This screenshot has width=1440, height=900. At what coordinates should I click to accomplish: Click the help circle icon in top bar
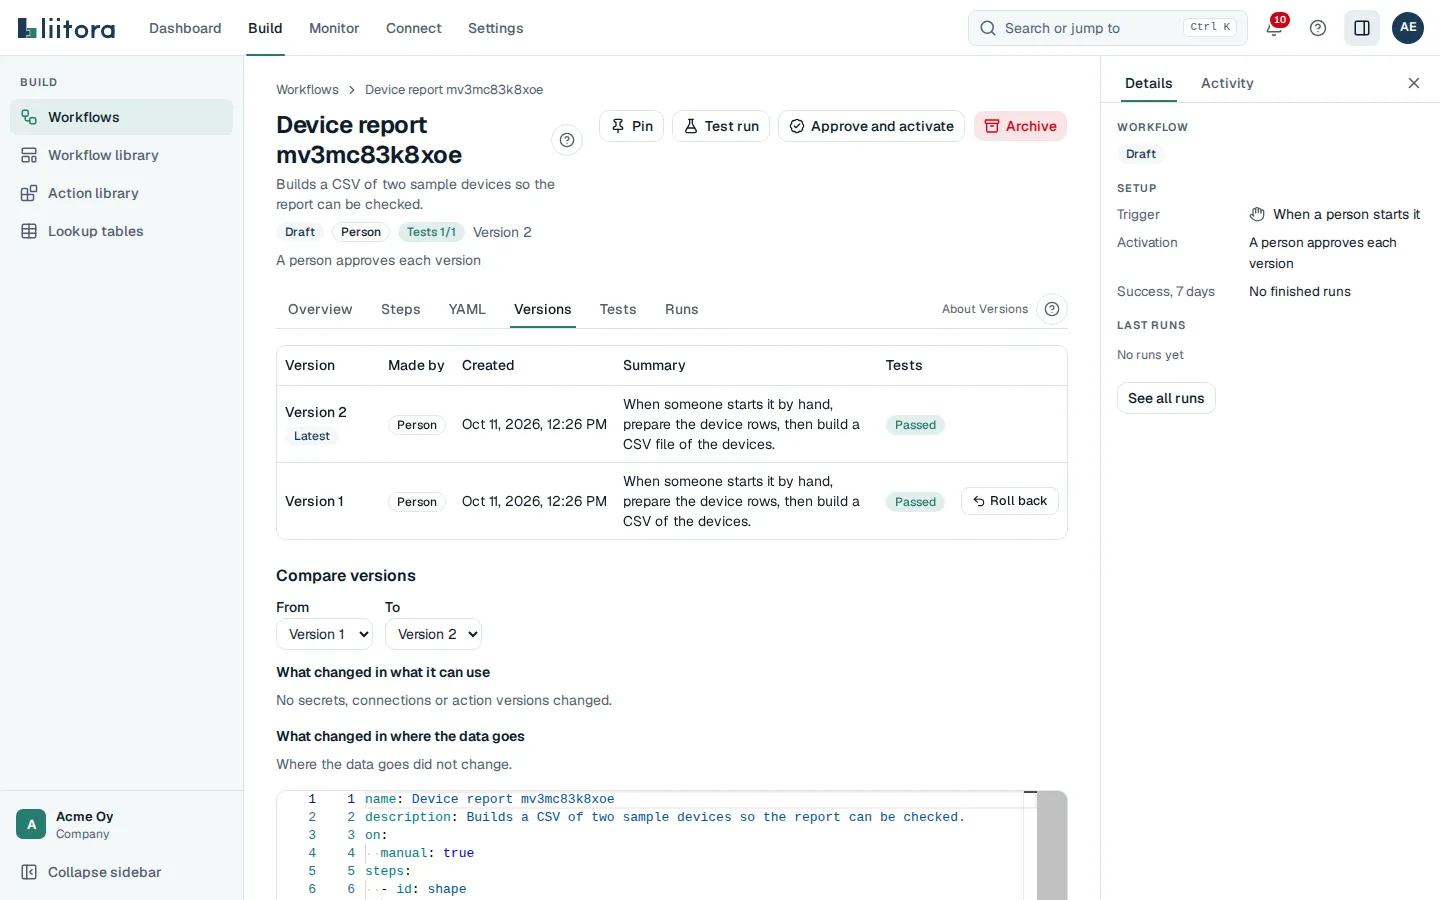[1318, 28]
